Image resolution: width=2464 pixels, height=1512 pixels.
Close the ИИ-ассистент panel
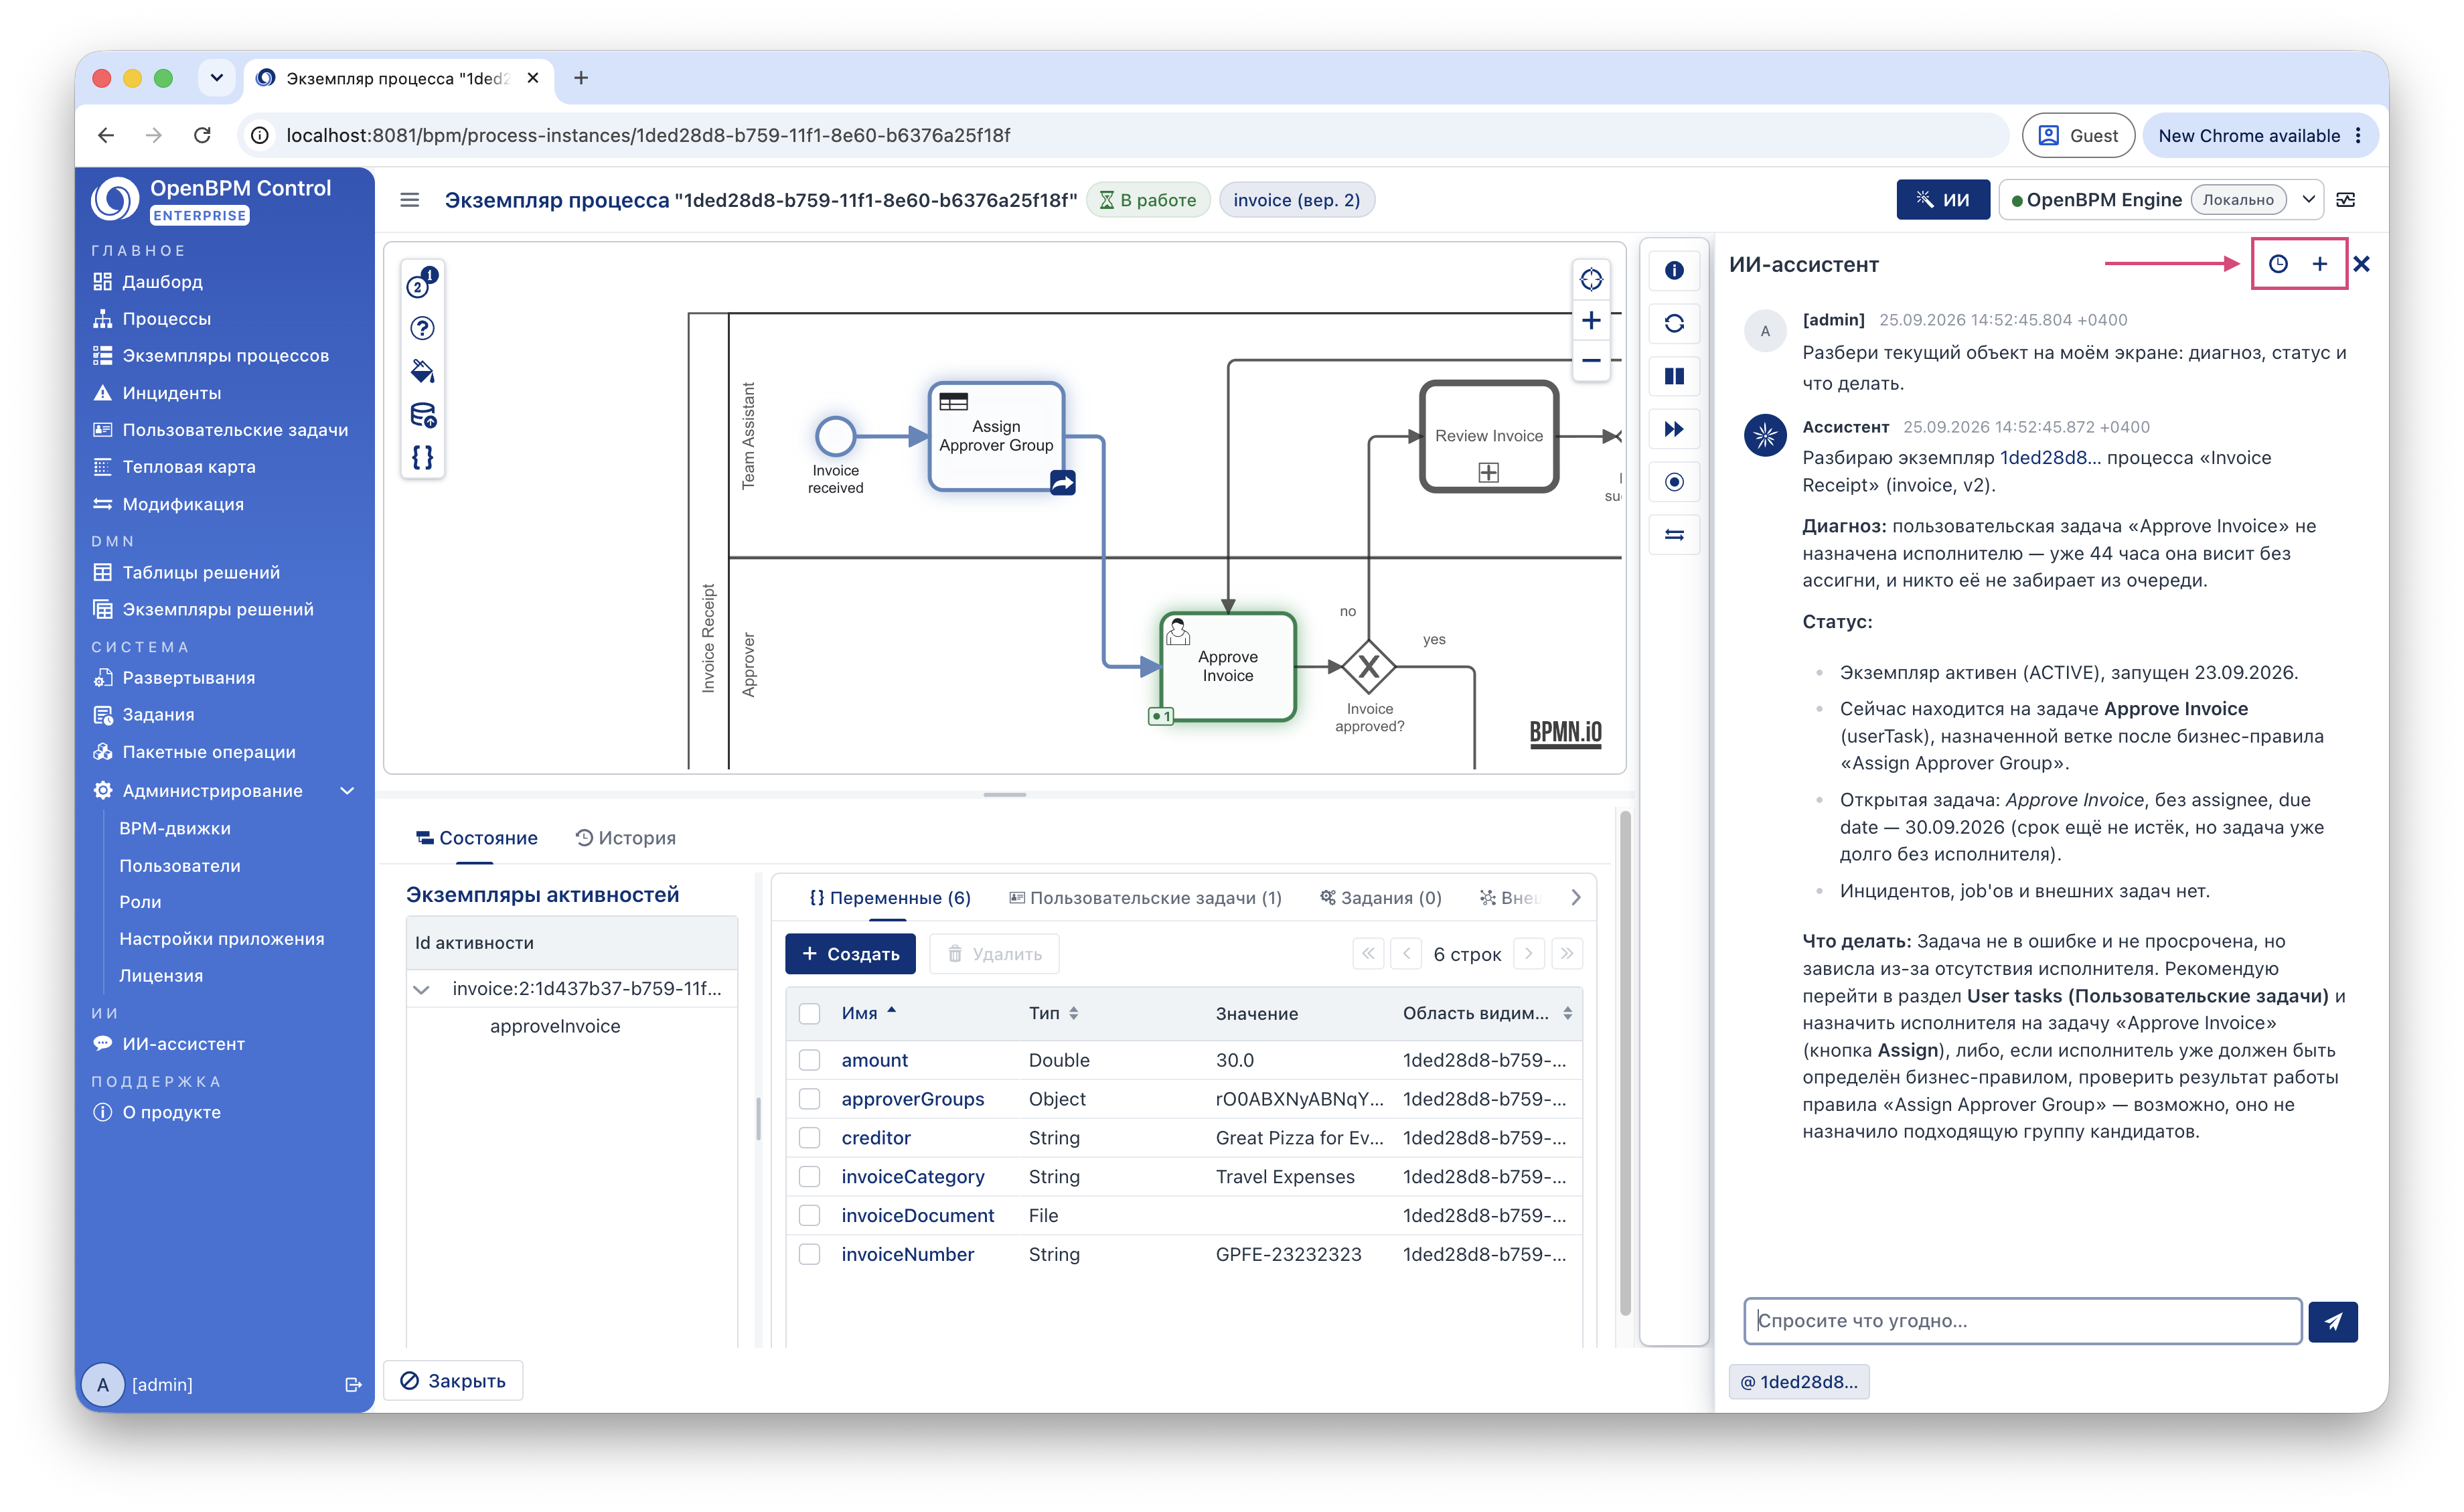pyautogui.click(x=2361, y=264)
